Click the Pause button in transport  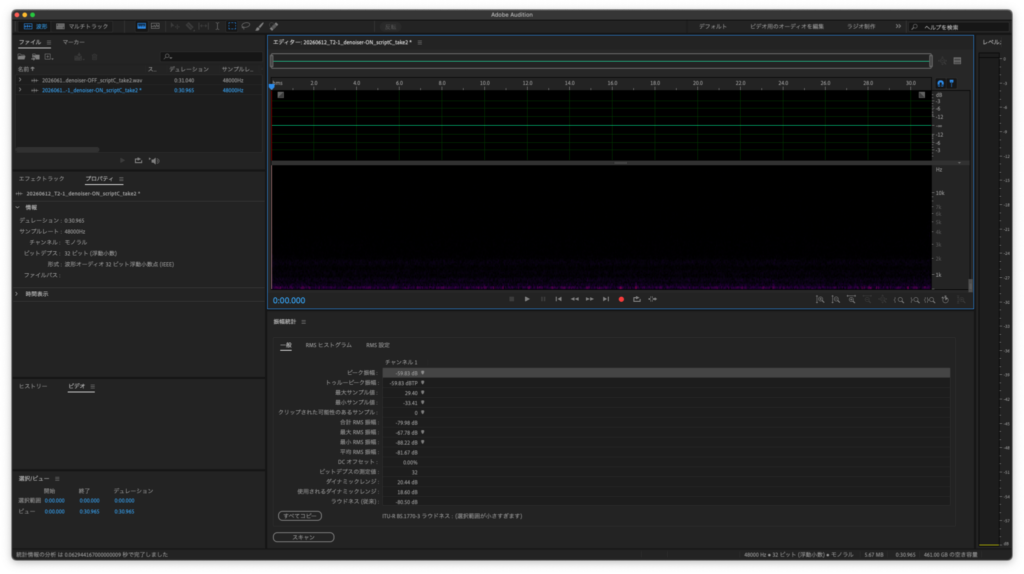point(543,299)
